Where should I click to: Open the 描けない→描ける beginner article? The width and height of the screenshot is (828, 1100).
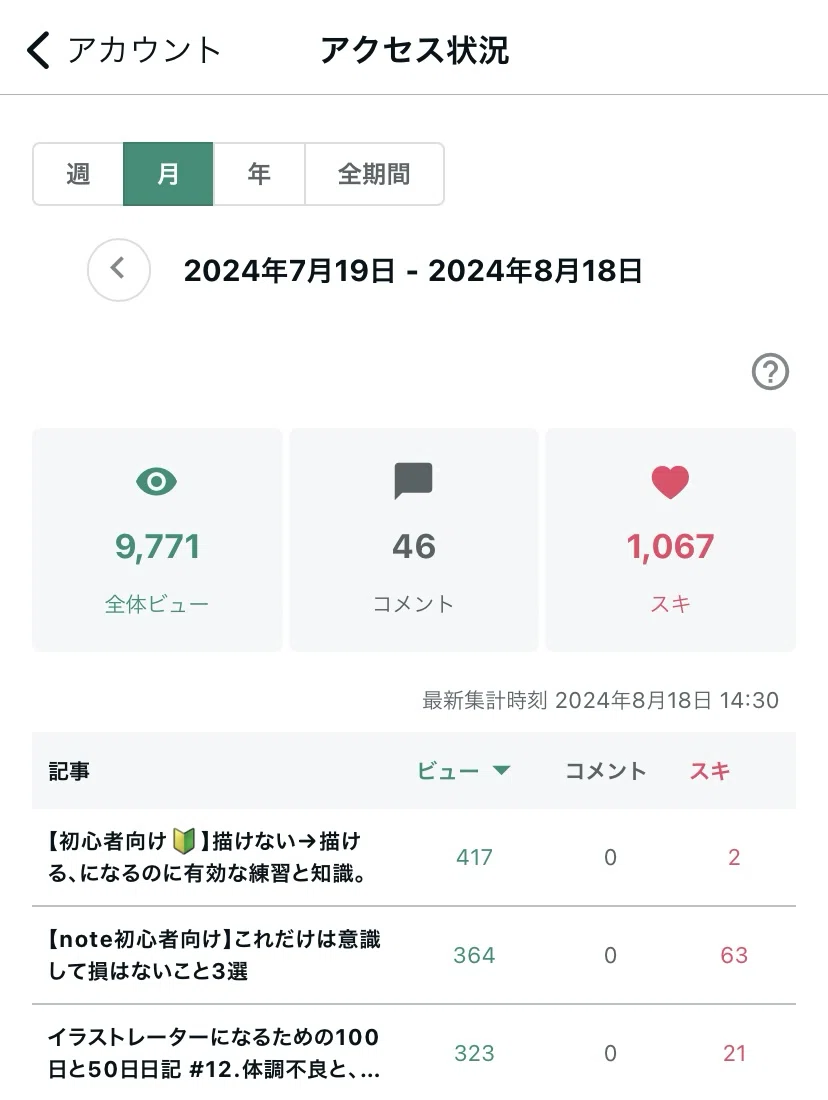tap(414, 857)
